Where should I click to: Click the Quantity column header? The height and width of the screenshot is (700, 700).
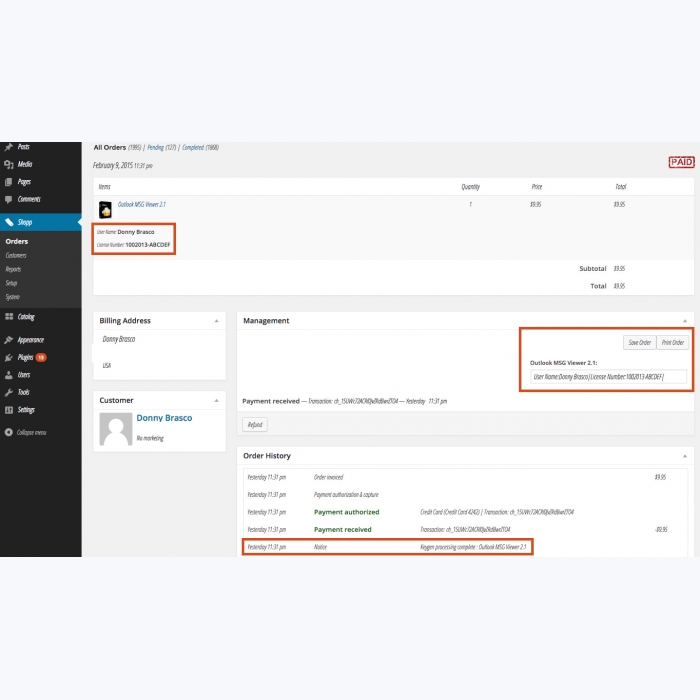tap(471, 187)
